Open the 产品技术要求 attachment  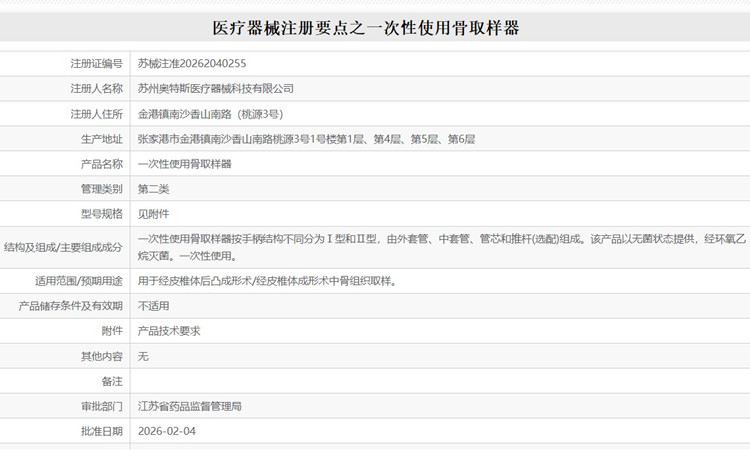[x=169, y=330]
